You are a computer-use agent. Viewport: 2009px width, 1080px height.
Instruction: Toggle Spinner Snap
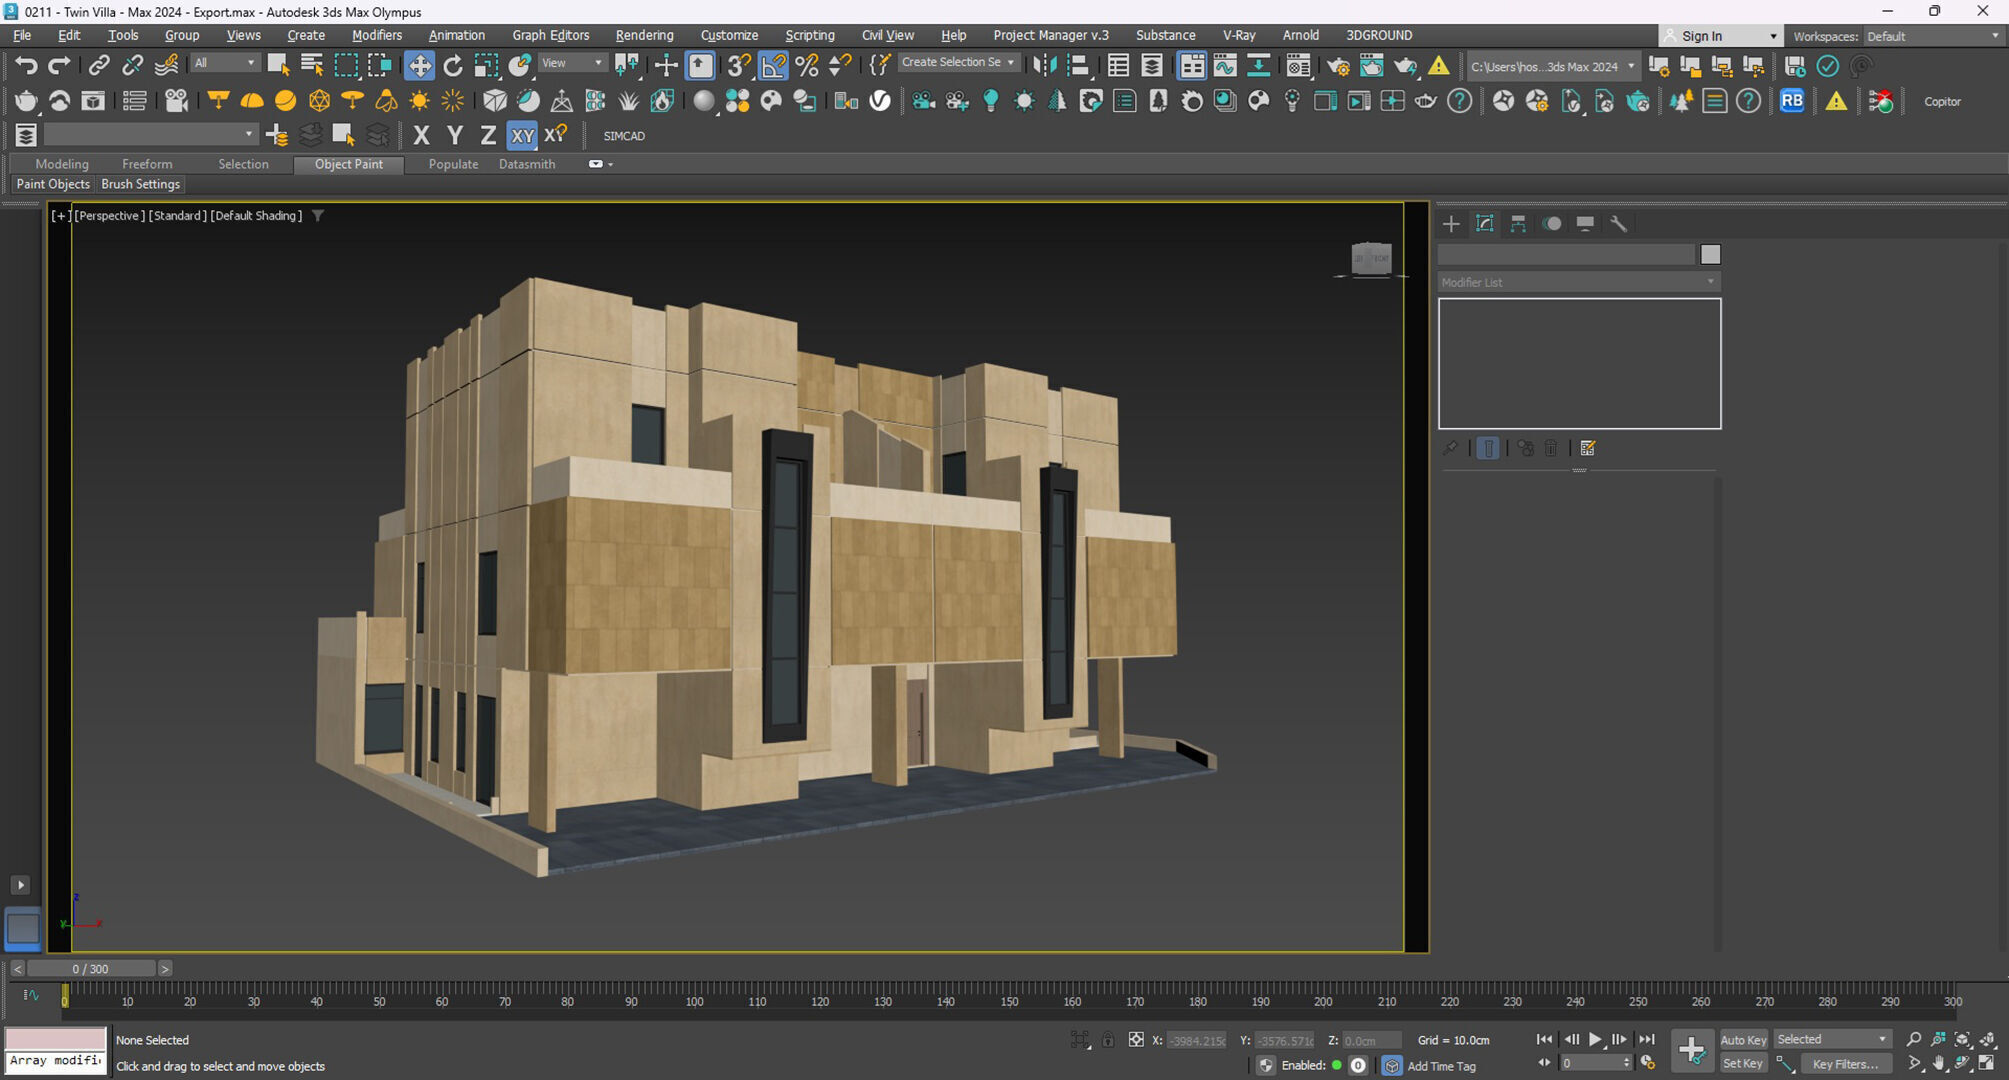[841, 66]
